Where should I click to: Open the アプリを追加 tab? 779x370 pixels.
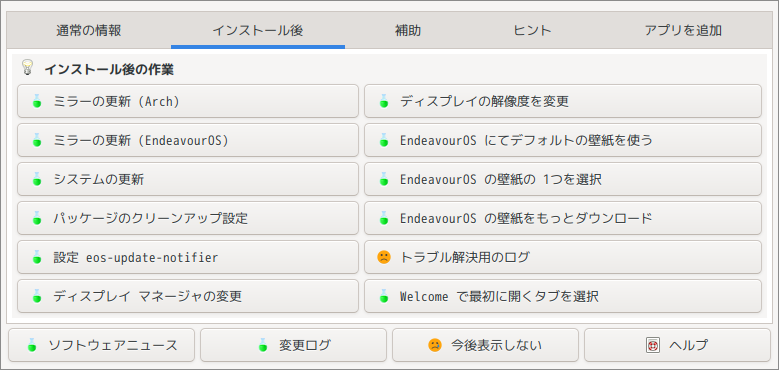pyautogui.click(x=683, y=31)
